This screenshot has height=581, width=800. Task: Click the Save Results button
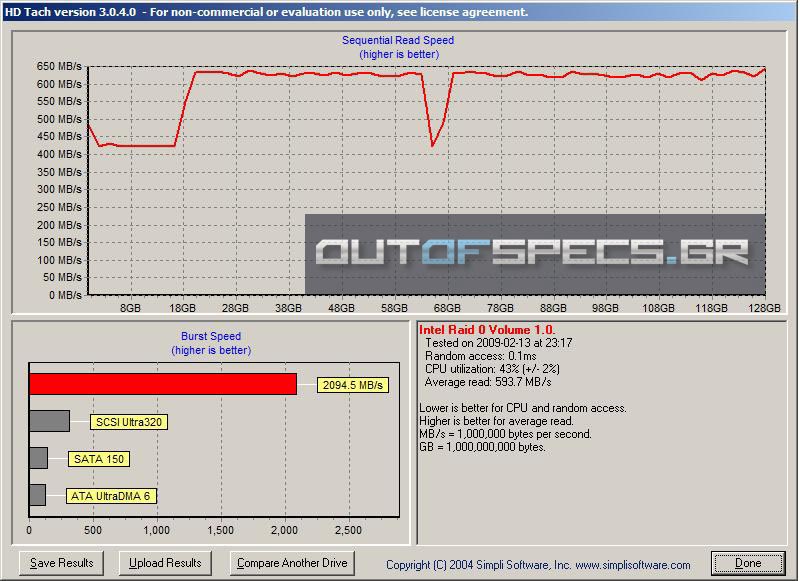tap(61, 563)
